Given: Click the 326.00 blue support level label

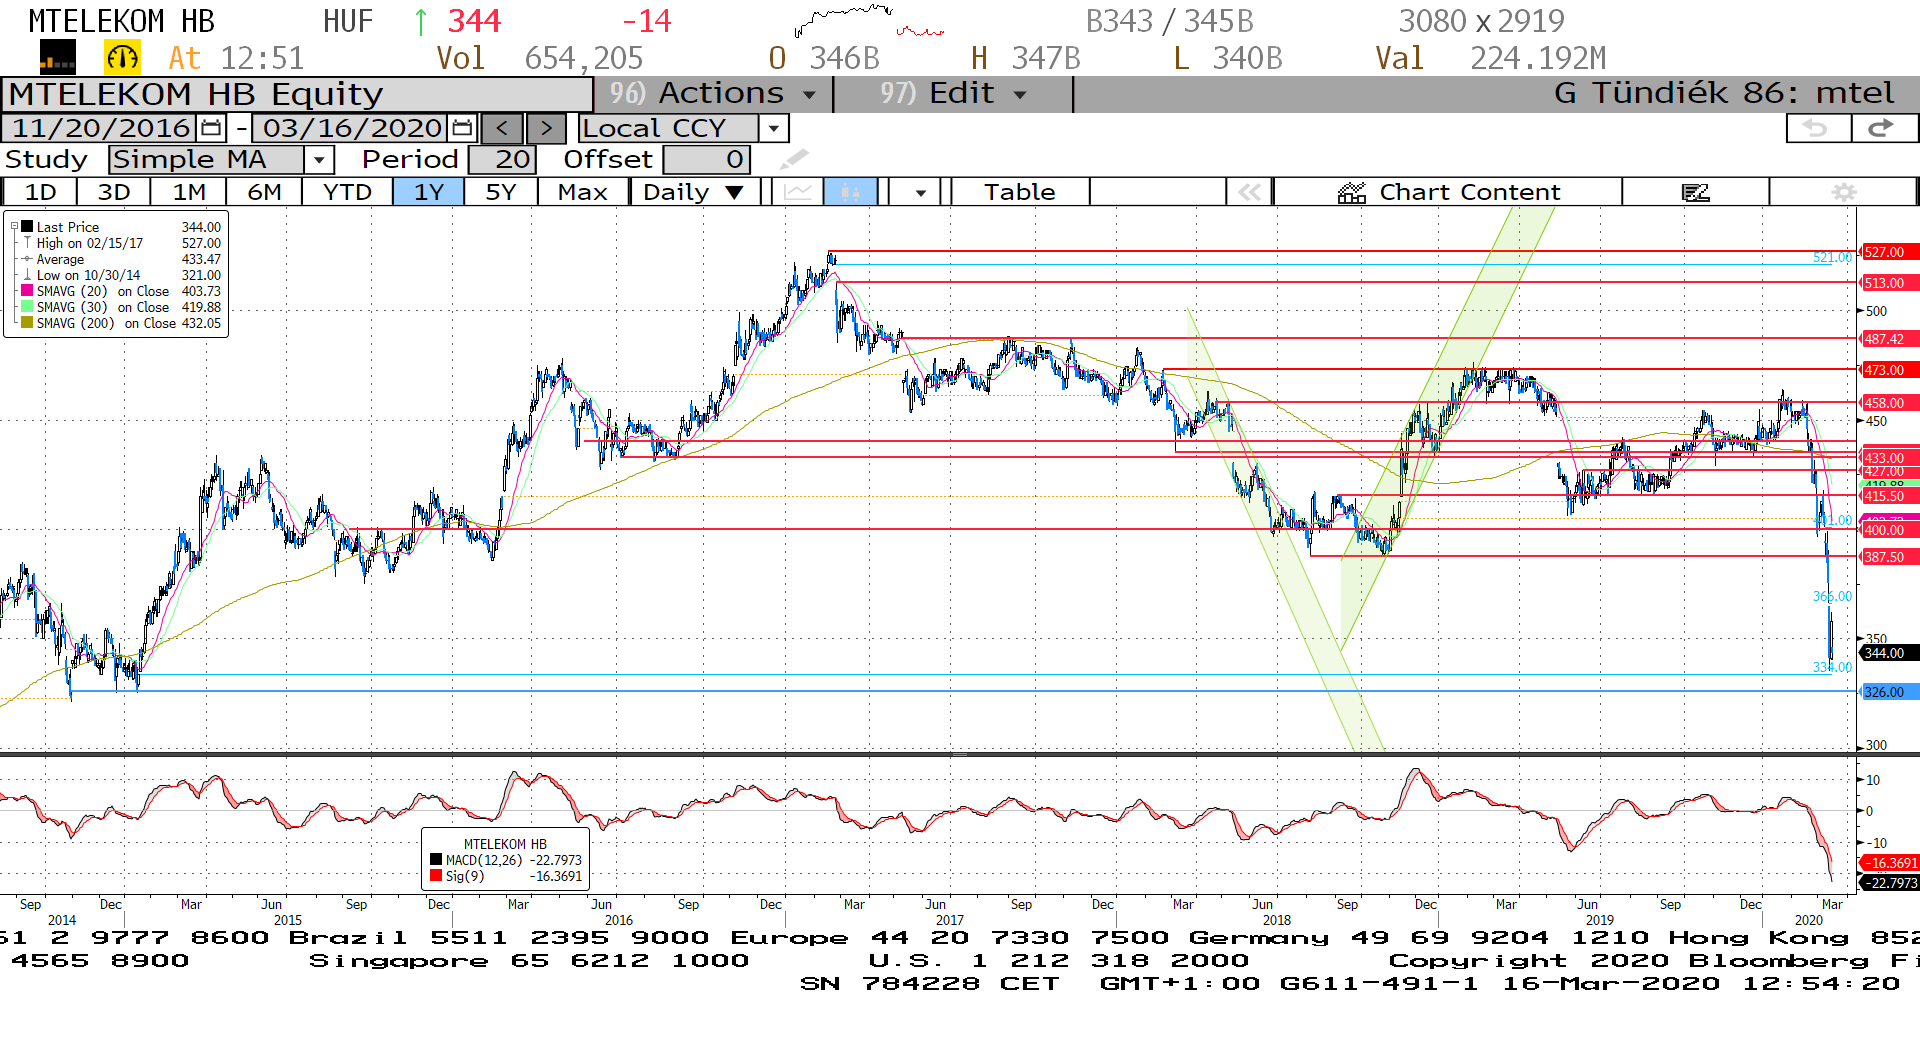Looking at the screenshot, I should tap(1888, 692).
